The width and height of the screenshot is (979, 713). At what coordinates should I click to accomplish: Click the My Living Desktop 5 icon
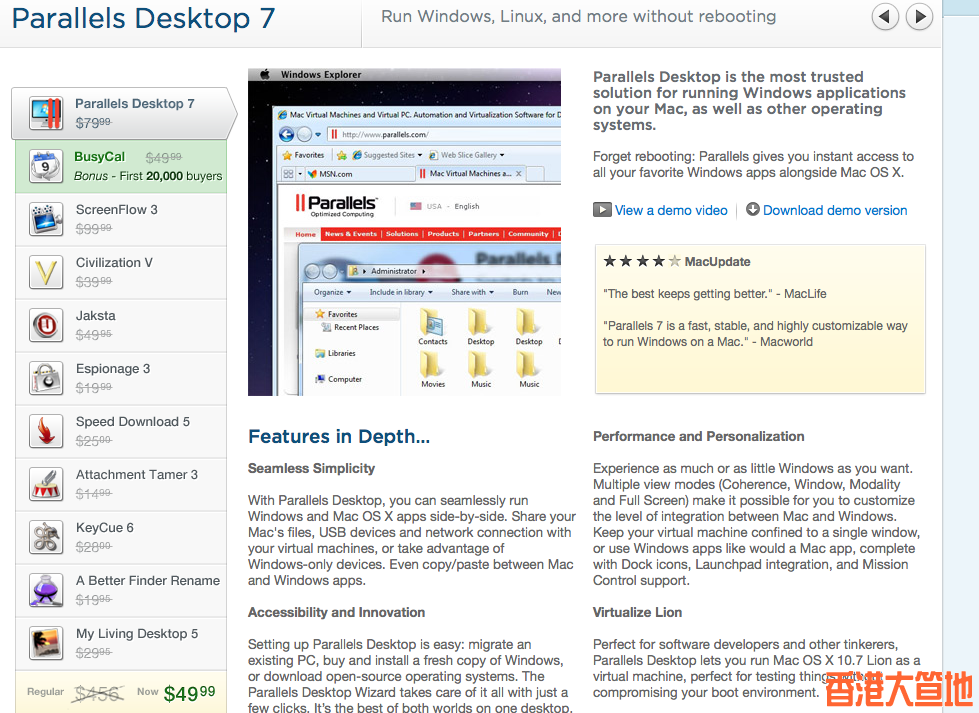point(46,644)
